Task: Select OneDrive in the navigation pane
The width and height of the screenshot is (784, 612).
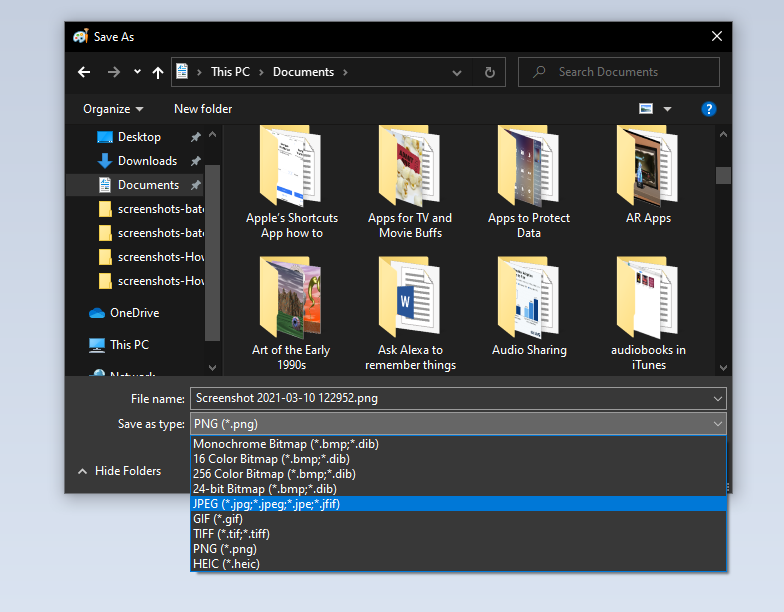Action: click(x=134, y=313)
